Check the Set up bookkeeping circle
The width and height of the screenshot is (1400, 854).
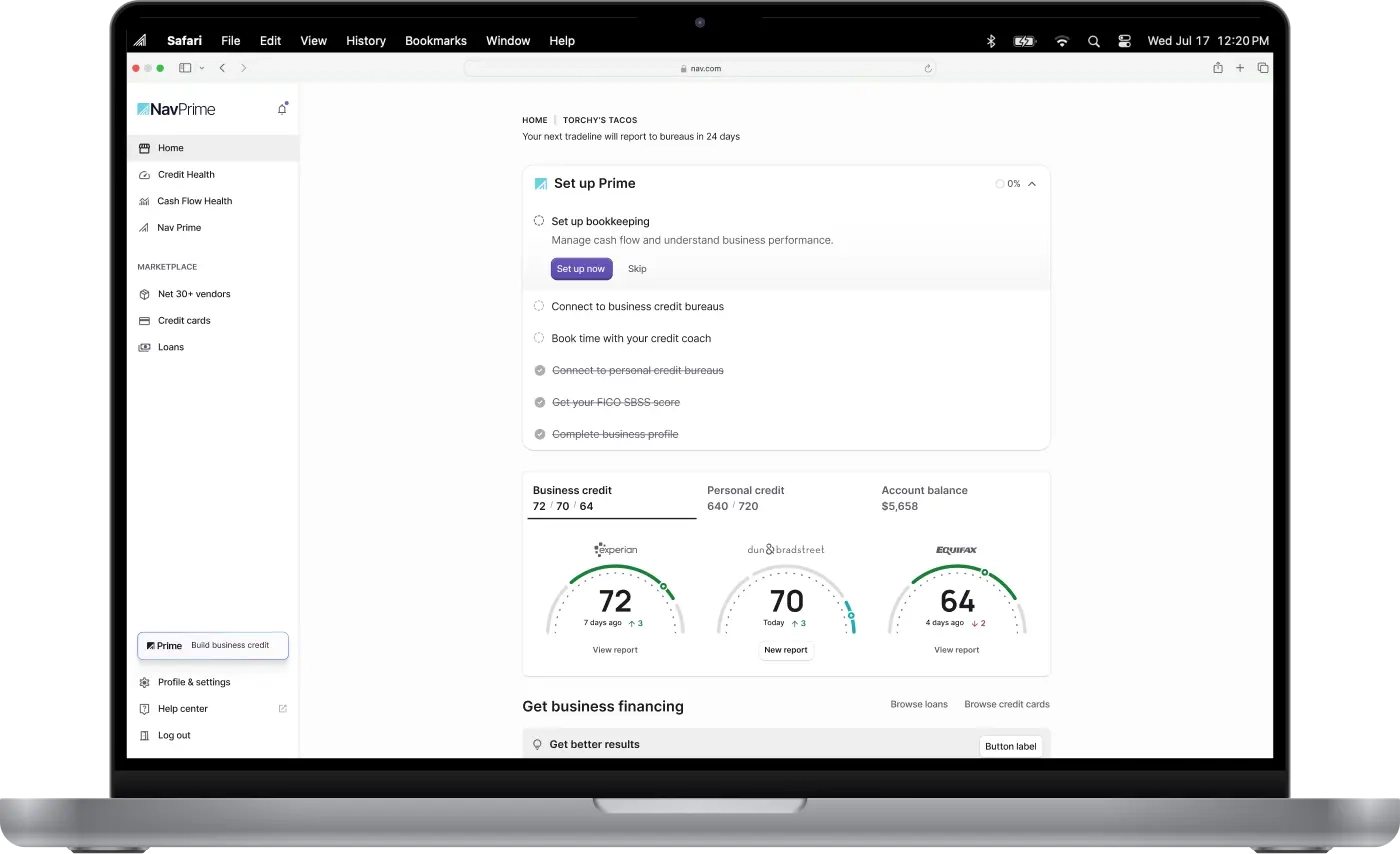click(539, 221)
